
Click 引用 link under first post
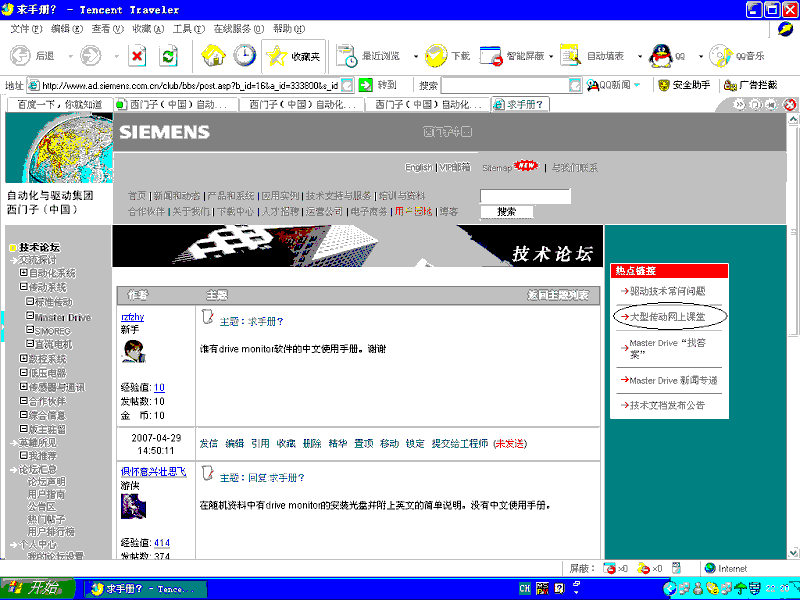pyautogui.click(x=260, y=443)
